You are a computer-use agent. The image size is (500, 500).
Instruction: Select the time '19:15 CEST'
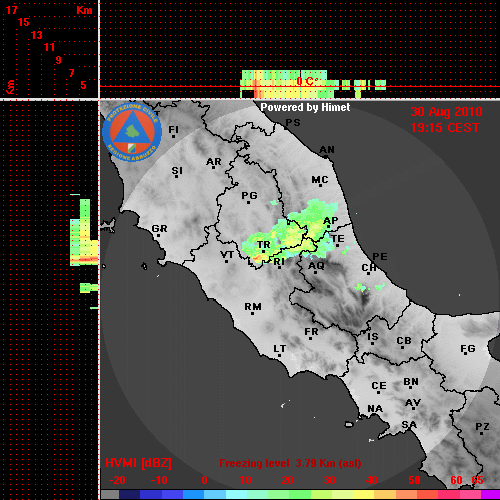pos(445,128)
